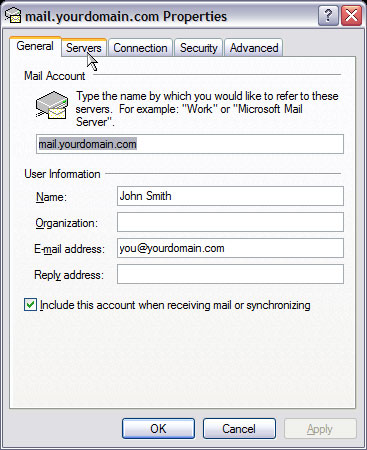The width and height of the screenshot is (367, 450).
Task: Click the dialog title bar text
Action: [x=126, y=16]
